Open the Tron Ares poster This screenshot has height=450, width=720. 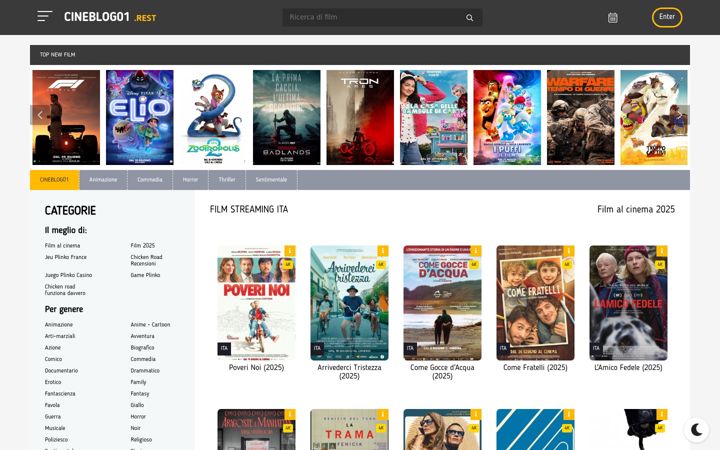pyautogui.click(x=360, y=117)
